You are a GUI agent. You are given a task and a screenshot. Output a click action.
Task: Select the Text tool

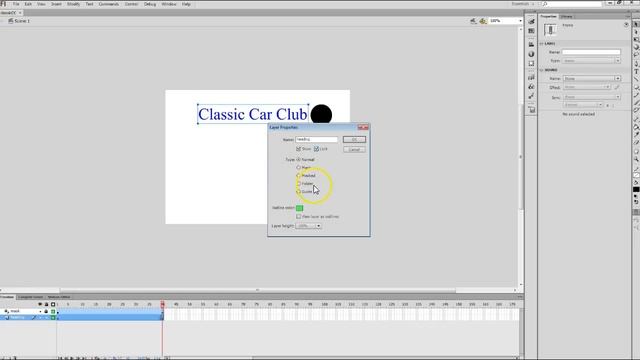click(636, 71)
